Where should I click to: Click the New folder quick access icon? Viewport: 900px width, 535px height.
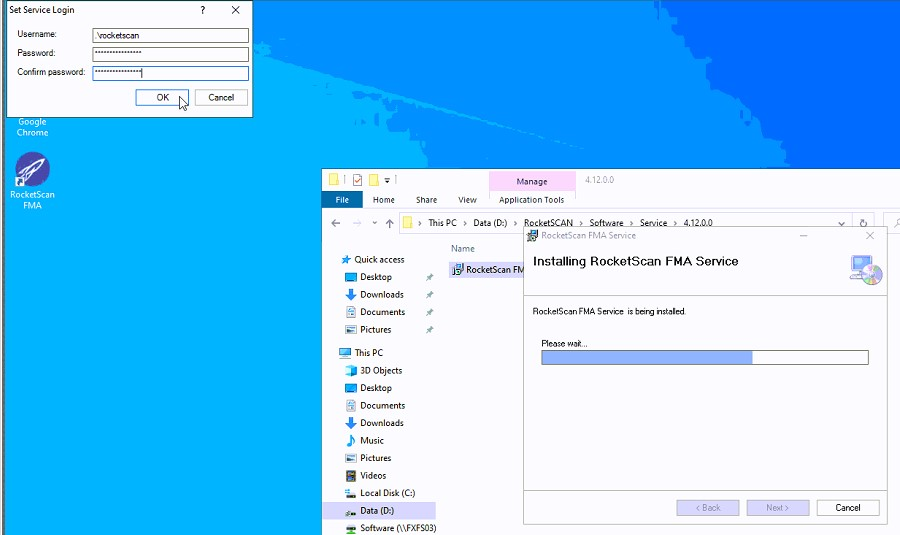click(x=374, y=180)
